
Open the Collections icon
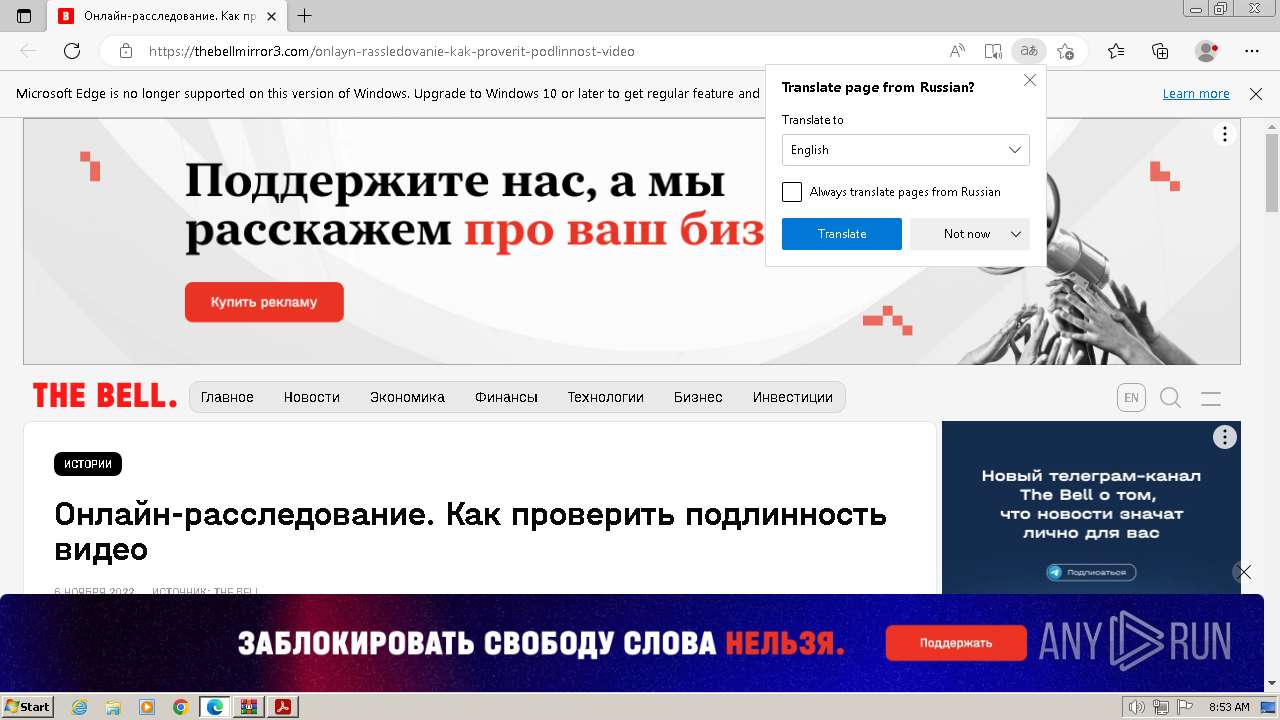[1160, 51]
